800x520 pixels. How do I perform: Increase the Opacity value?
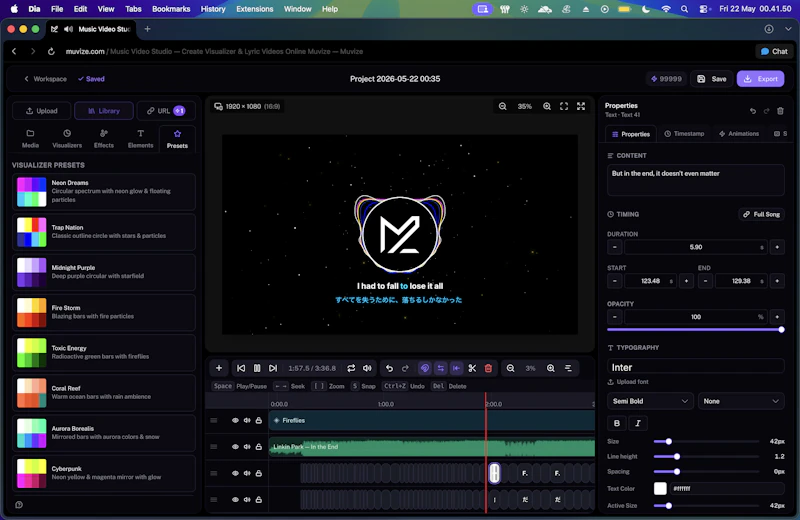pyautogui.click(x=777, y=317)
